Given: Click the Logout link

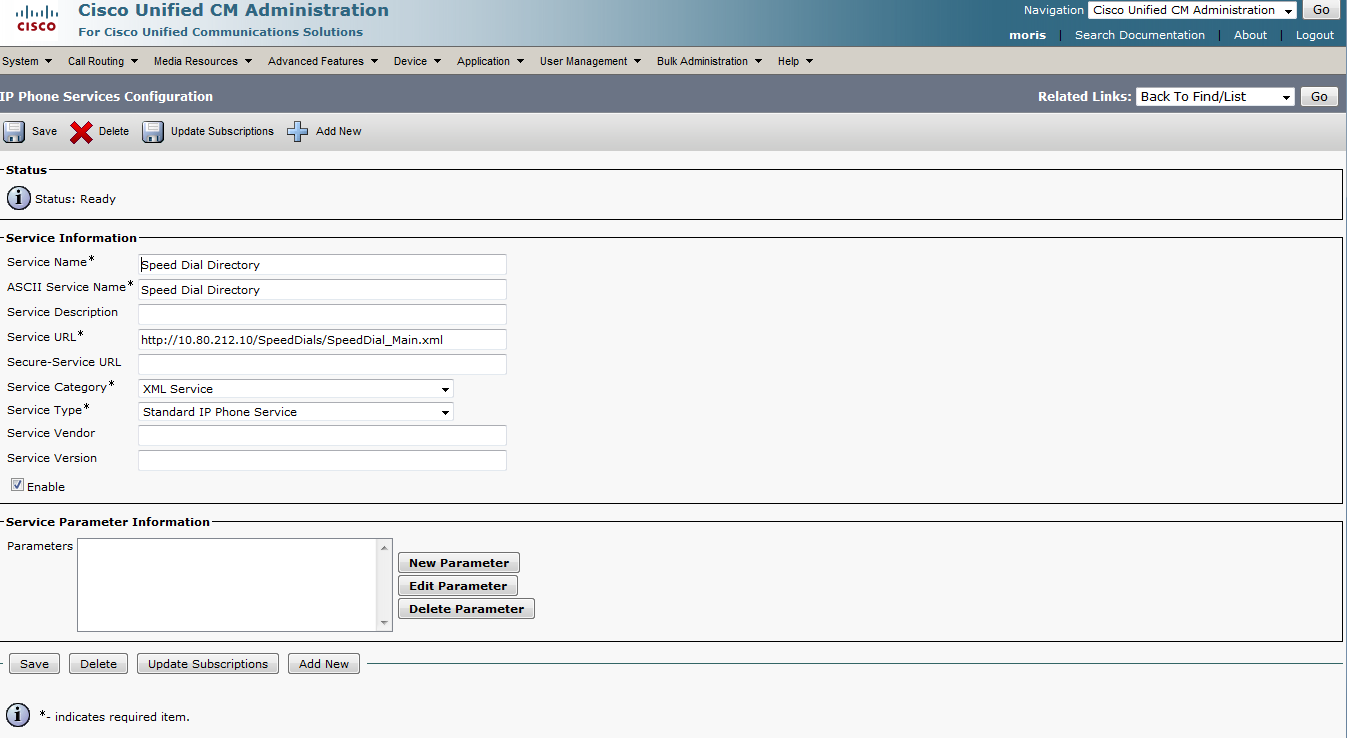Looking at the screenshot, I should (x=1315, y=35).
